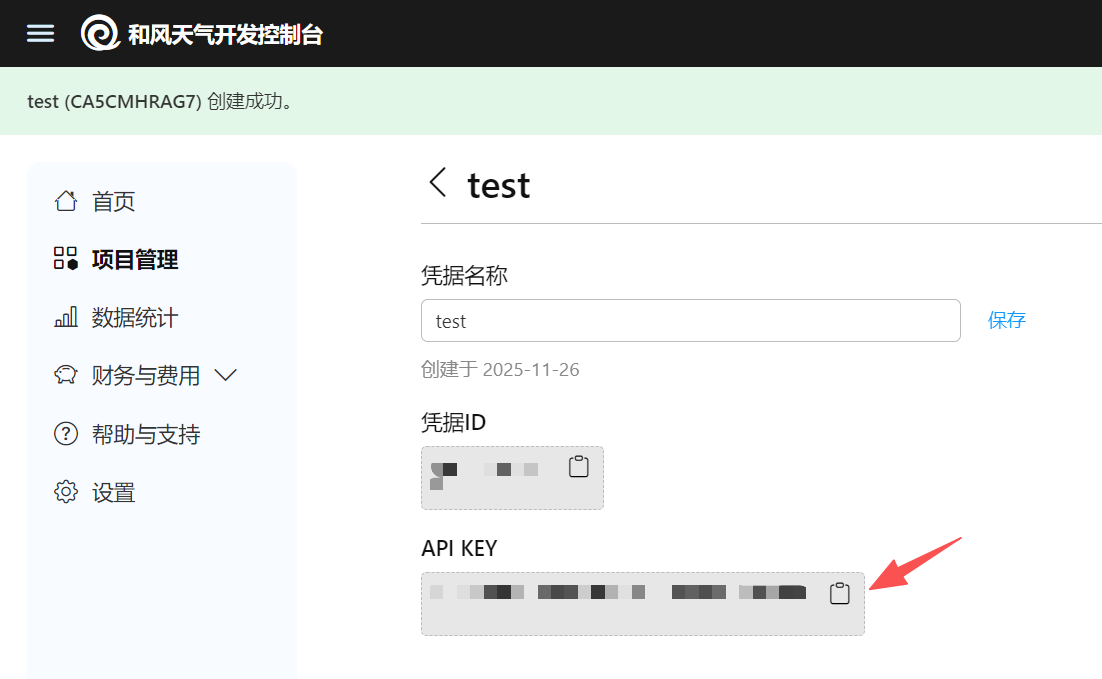Copy the 凭据ID with clipboard icon

point(578,466)
